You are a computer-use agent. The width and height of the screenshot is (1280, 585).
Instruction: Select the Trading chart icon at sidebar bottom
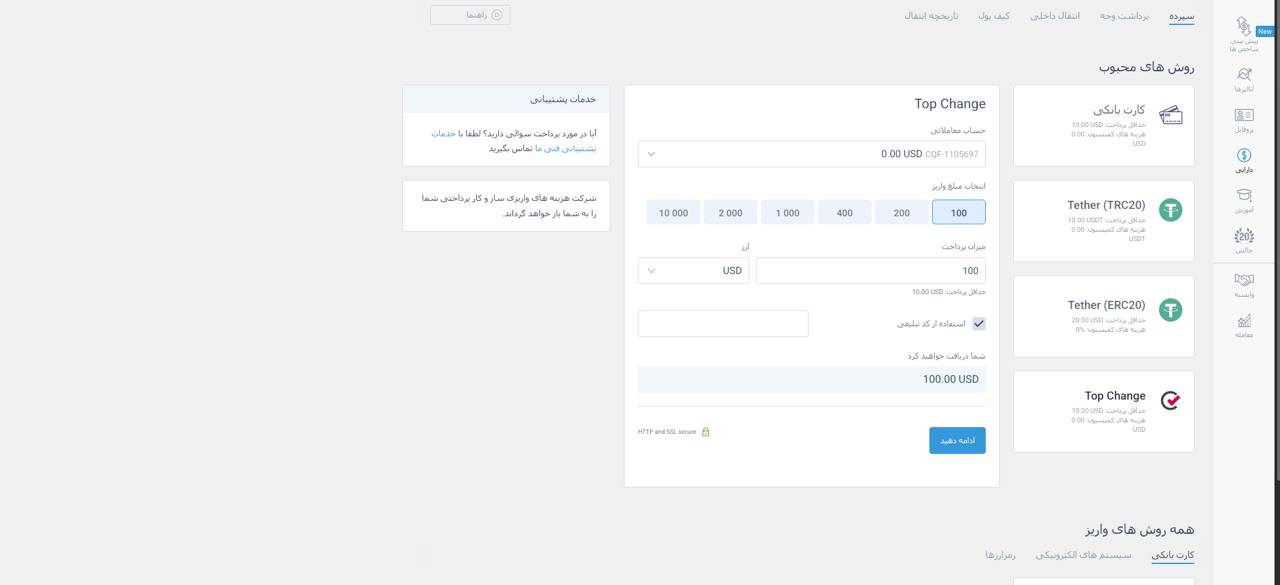pos(1243,322)
